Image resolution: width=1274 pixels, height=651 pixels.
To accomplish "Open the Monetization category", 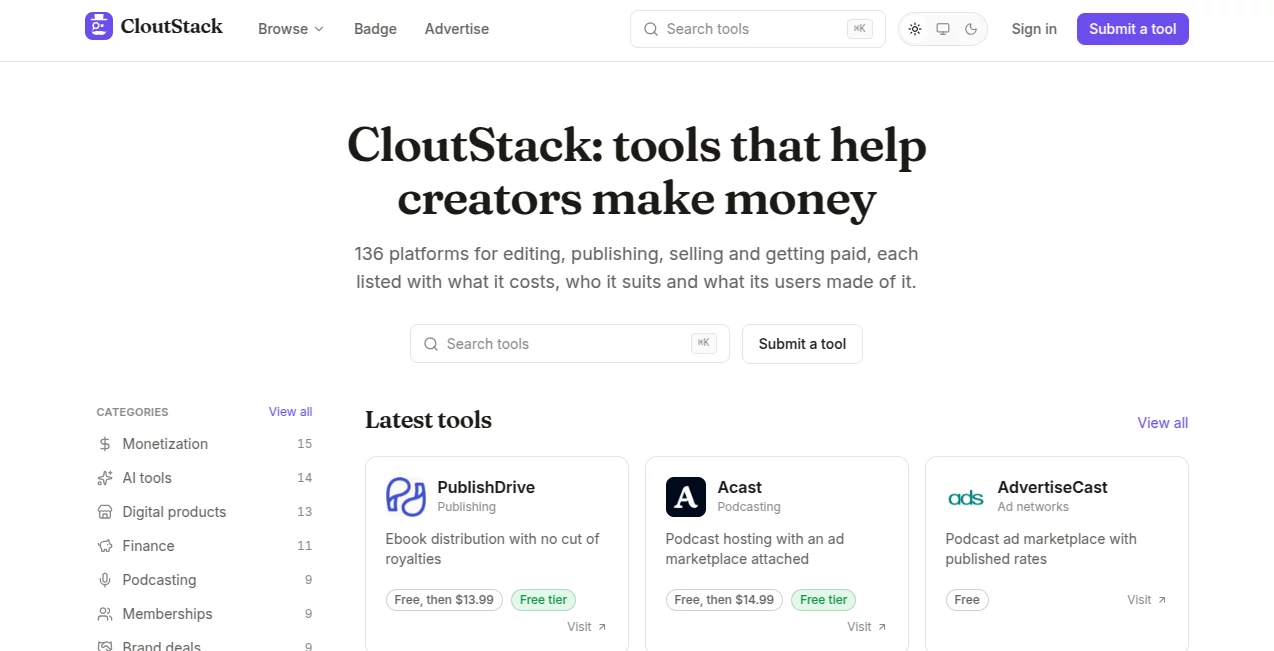I will [205, 444].
